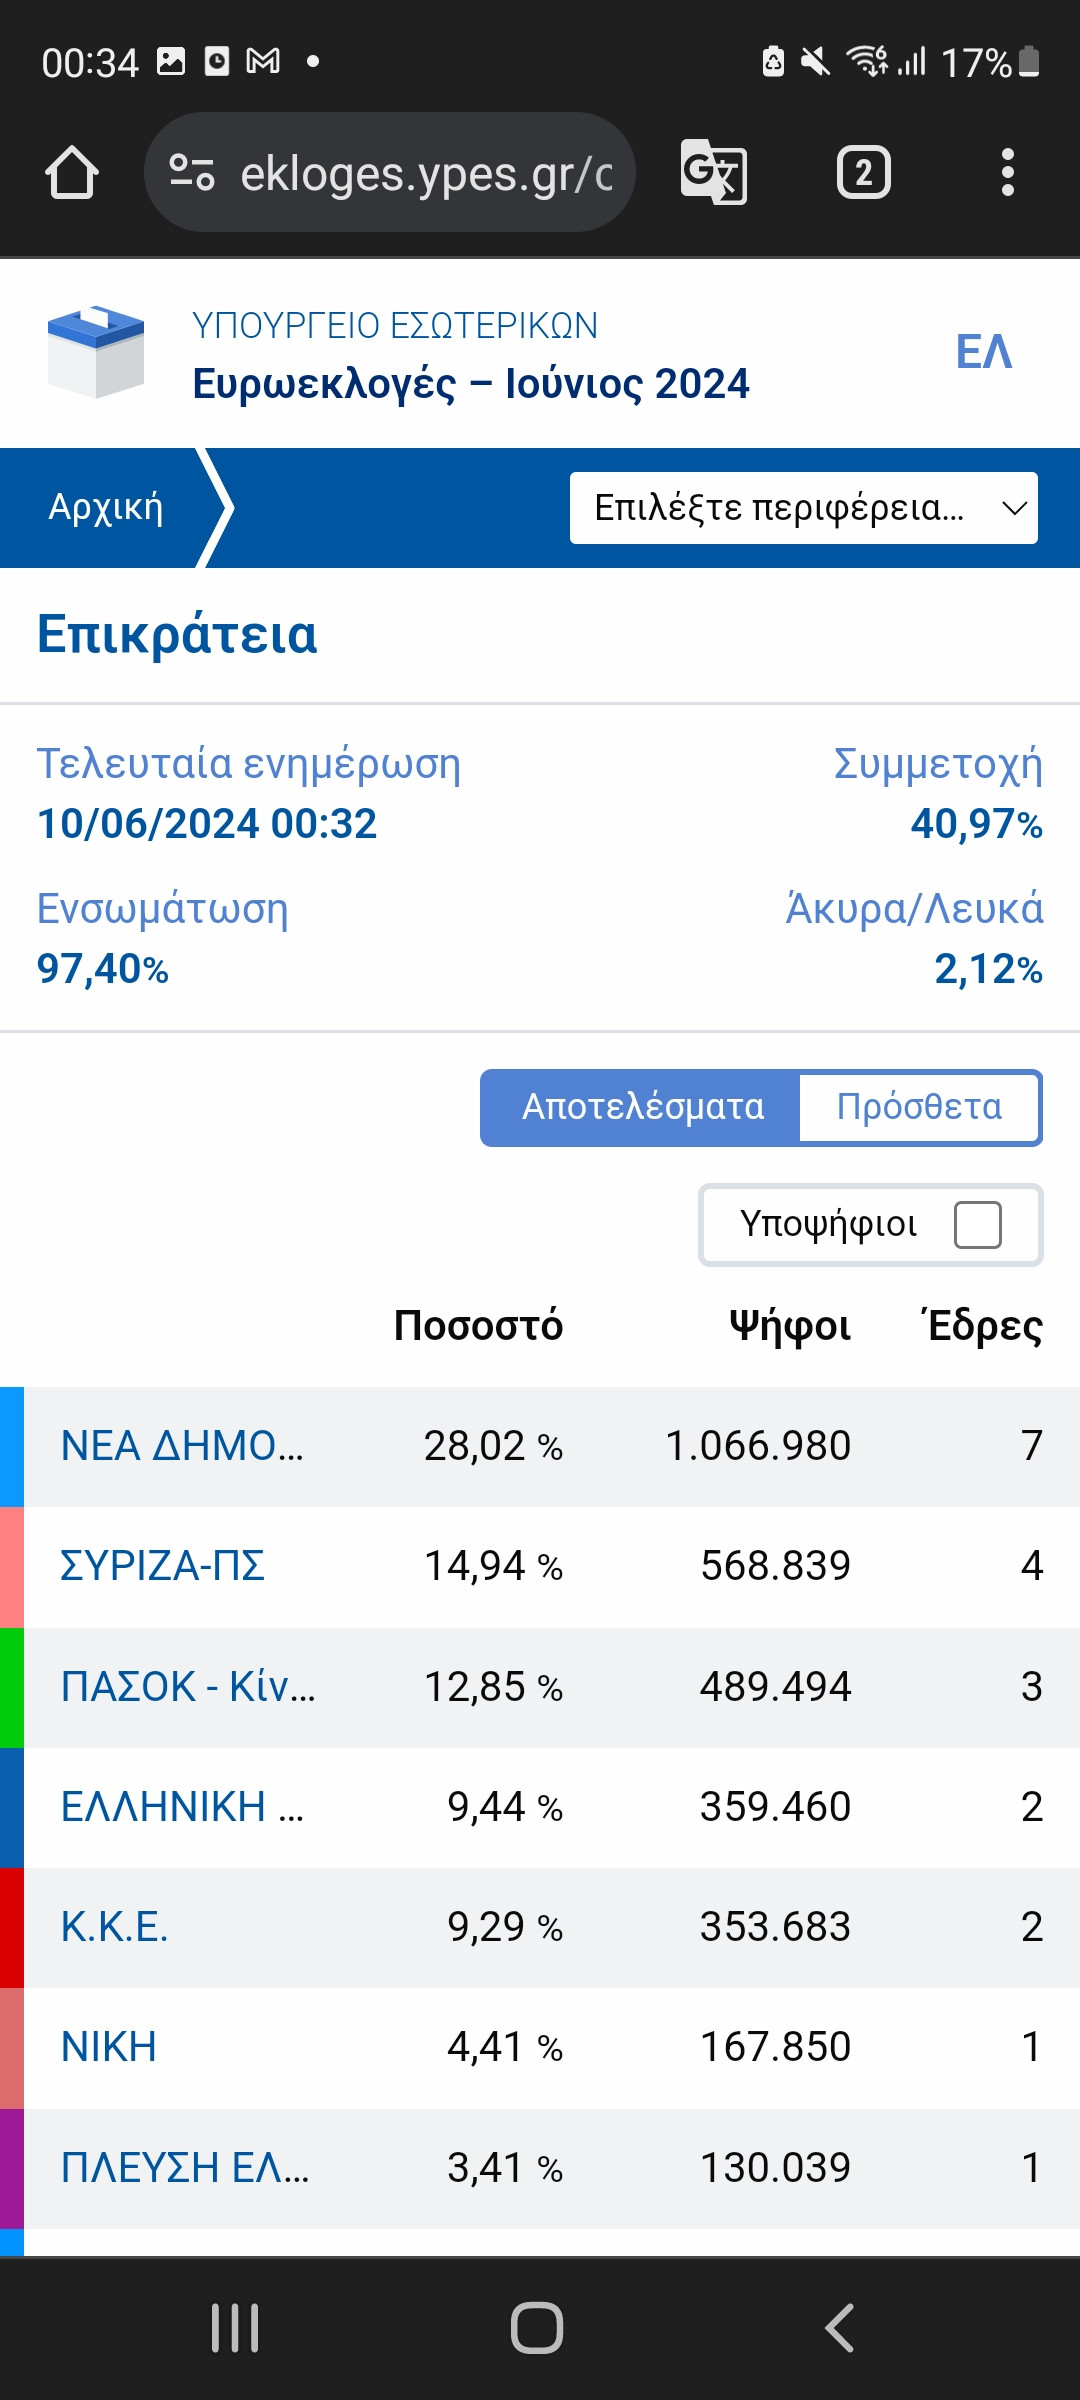Open the Κ.Κ.Ε. party link

pos(114,1927)
